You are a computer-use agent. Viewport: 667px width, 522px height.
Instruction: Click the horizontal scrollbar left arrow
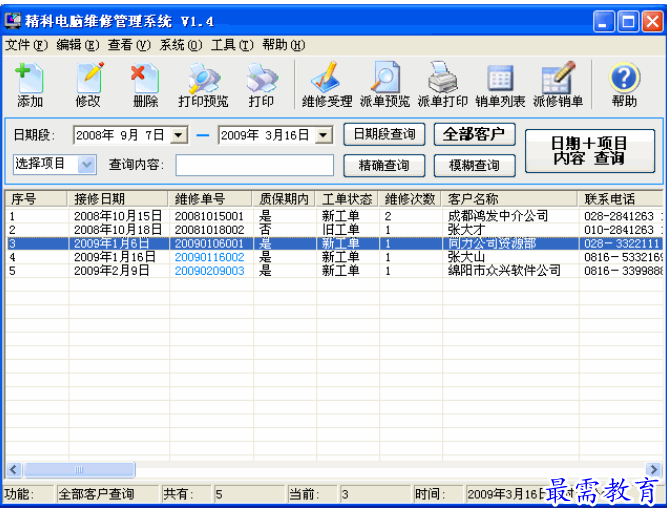(13, 470)
